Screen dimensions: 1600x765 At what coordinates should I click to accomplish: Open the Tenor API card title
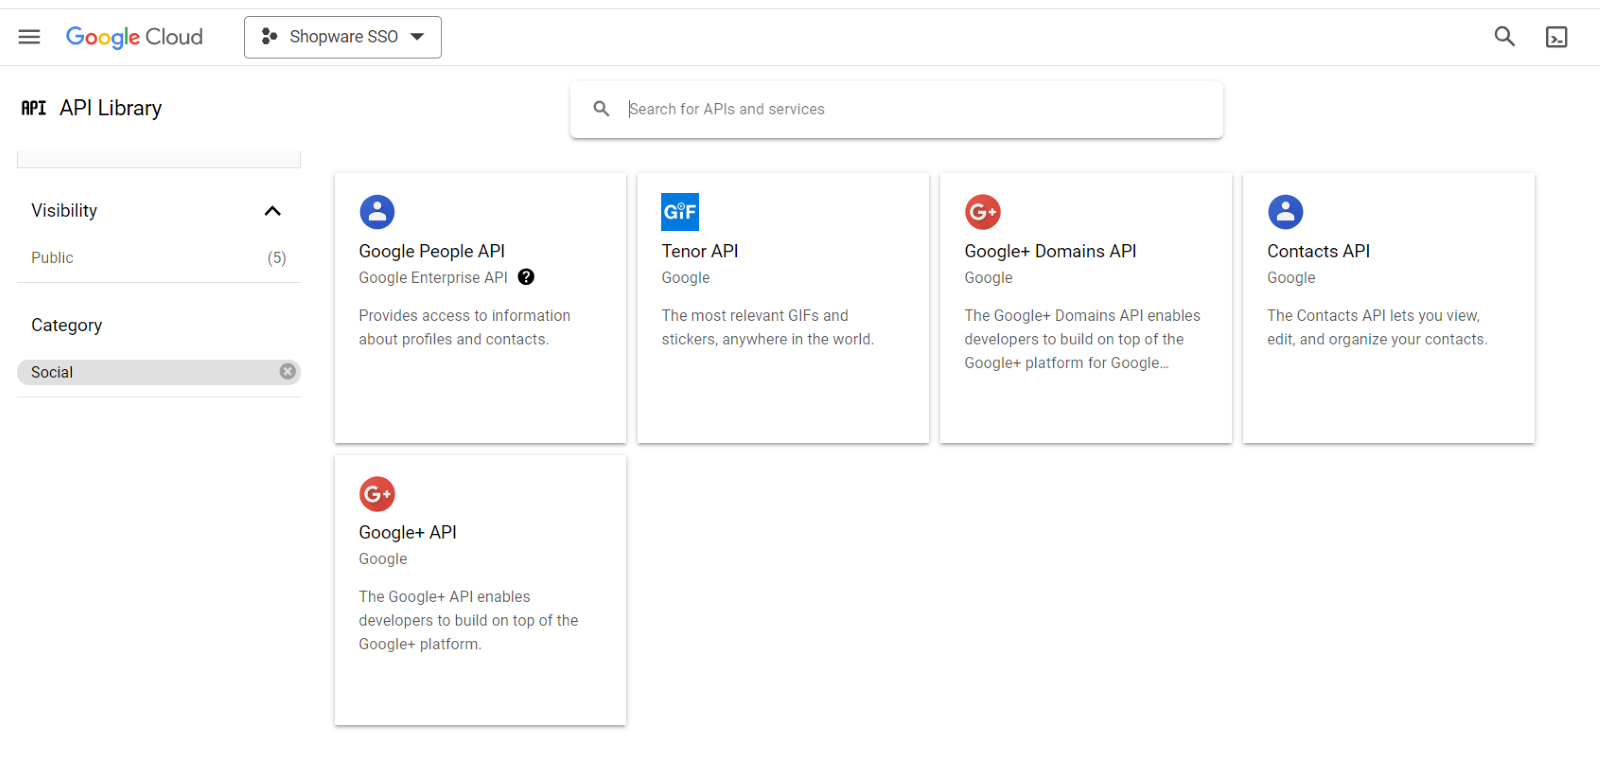[700, 251]
